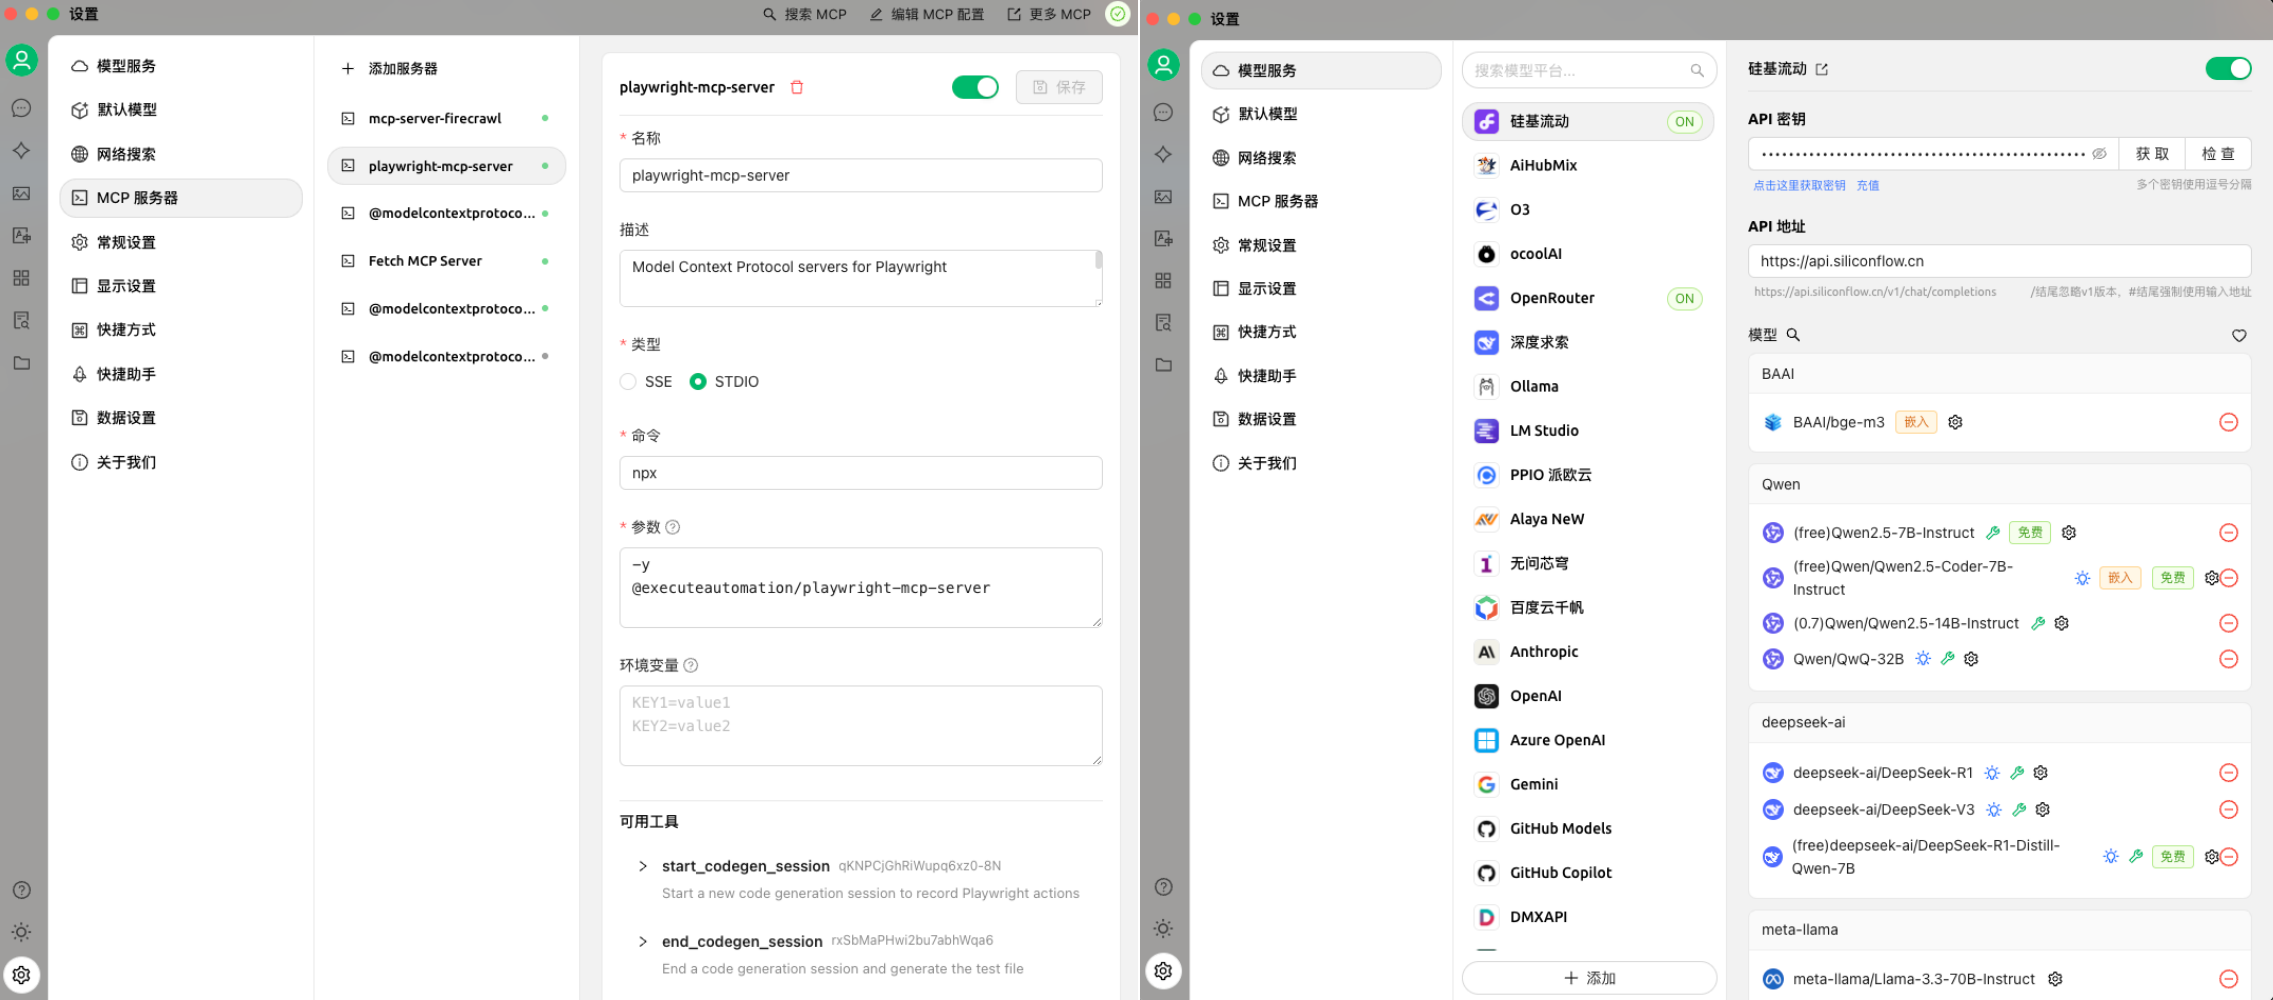Click the 检查 API key button
The height and width of the screenshot is (1000, 2273).
(x=2218, y=154)
